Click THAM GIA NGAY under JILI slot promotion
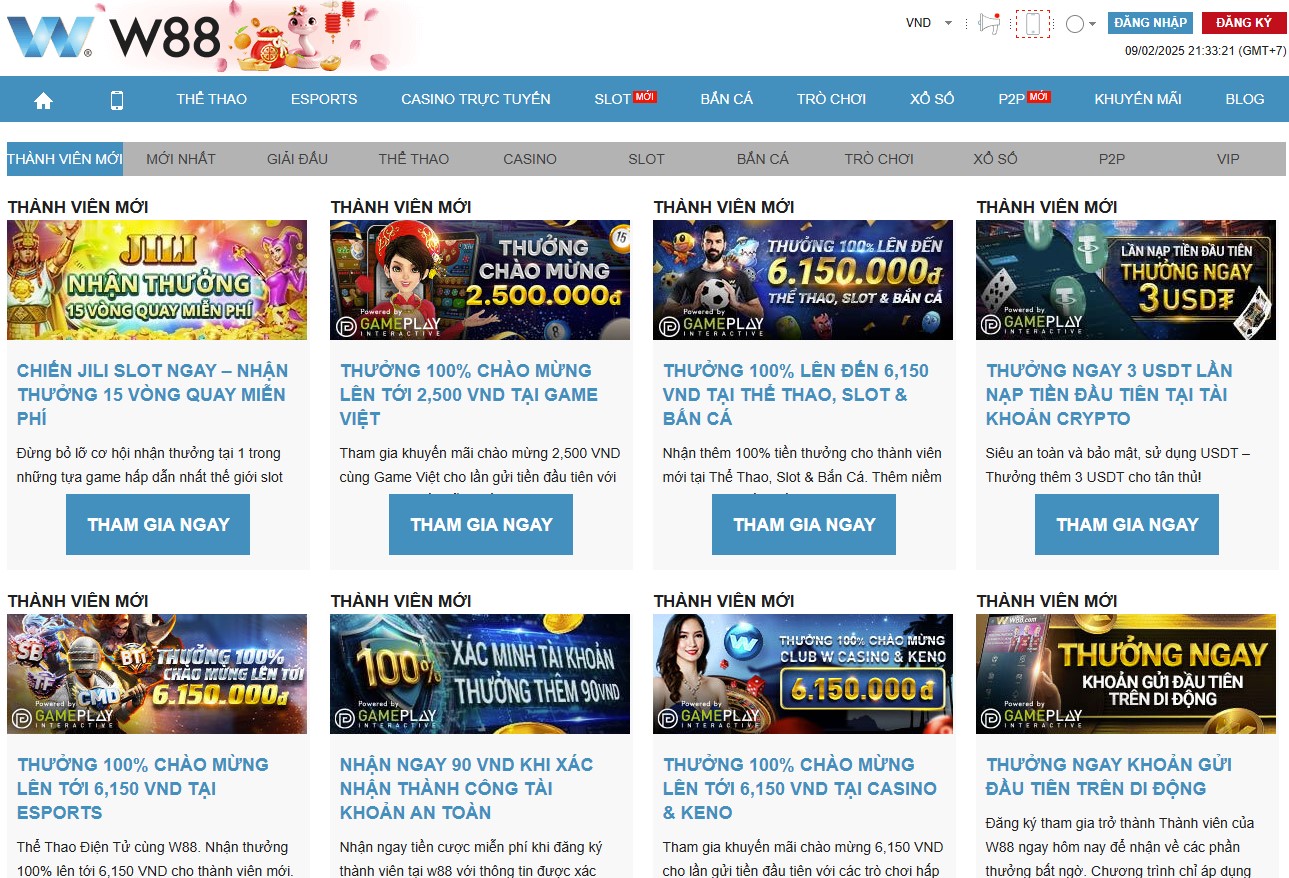1289x878 pixels. pos(158,524)
